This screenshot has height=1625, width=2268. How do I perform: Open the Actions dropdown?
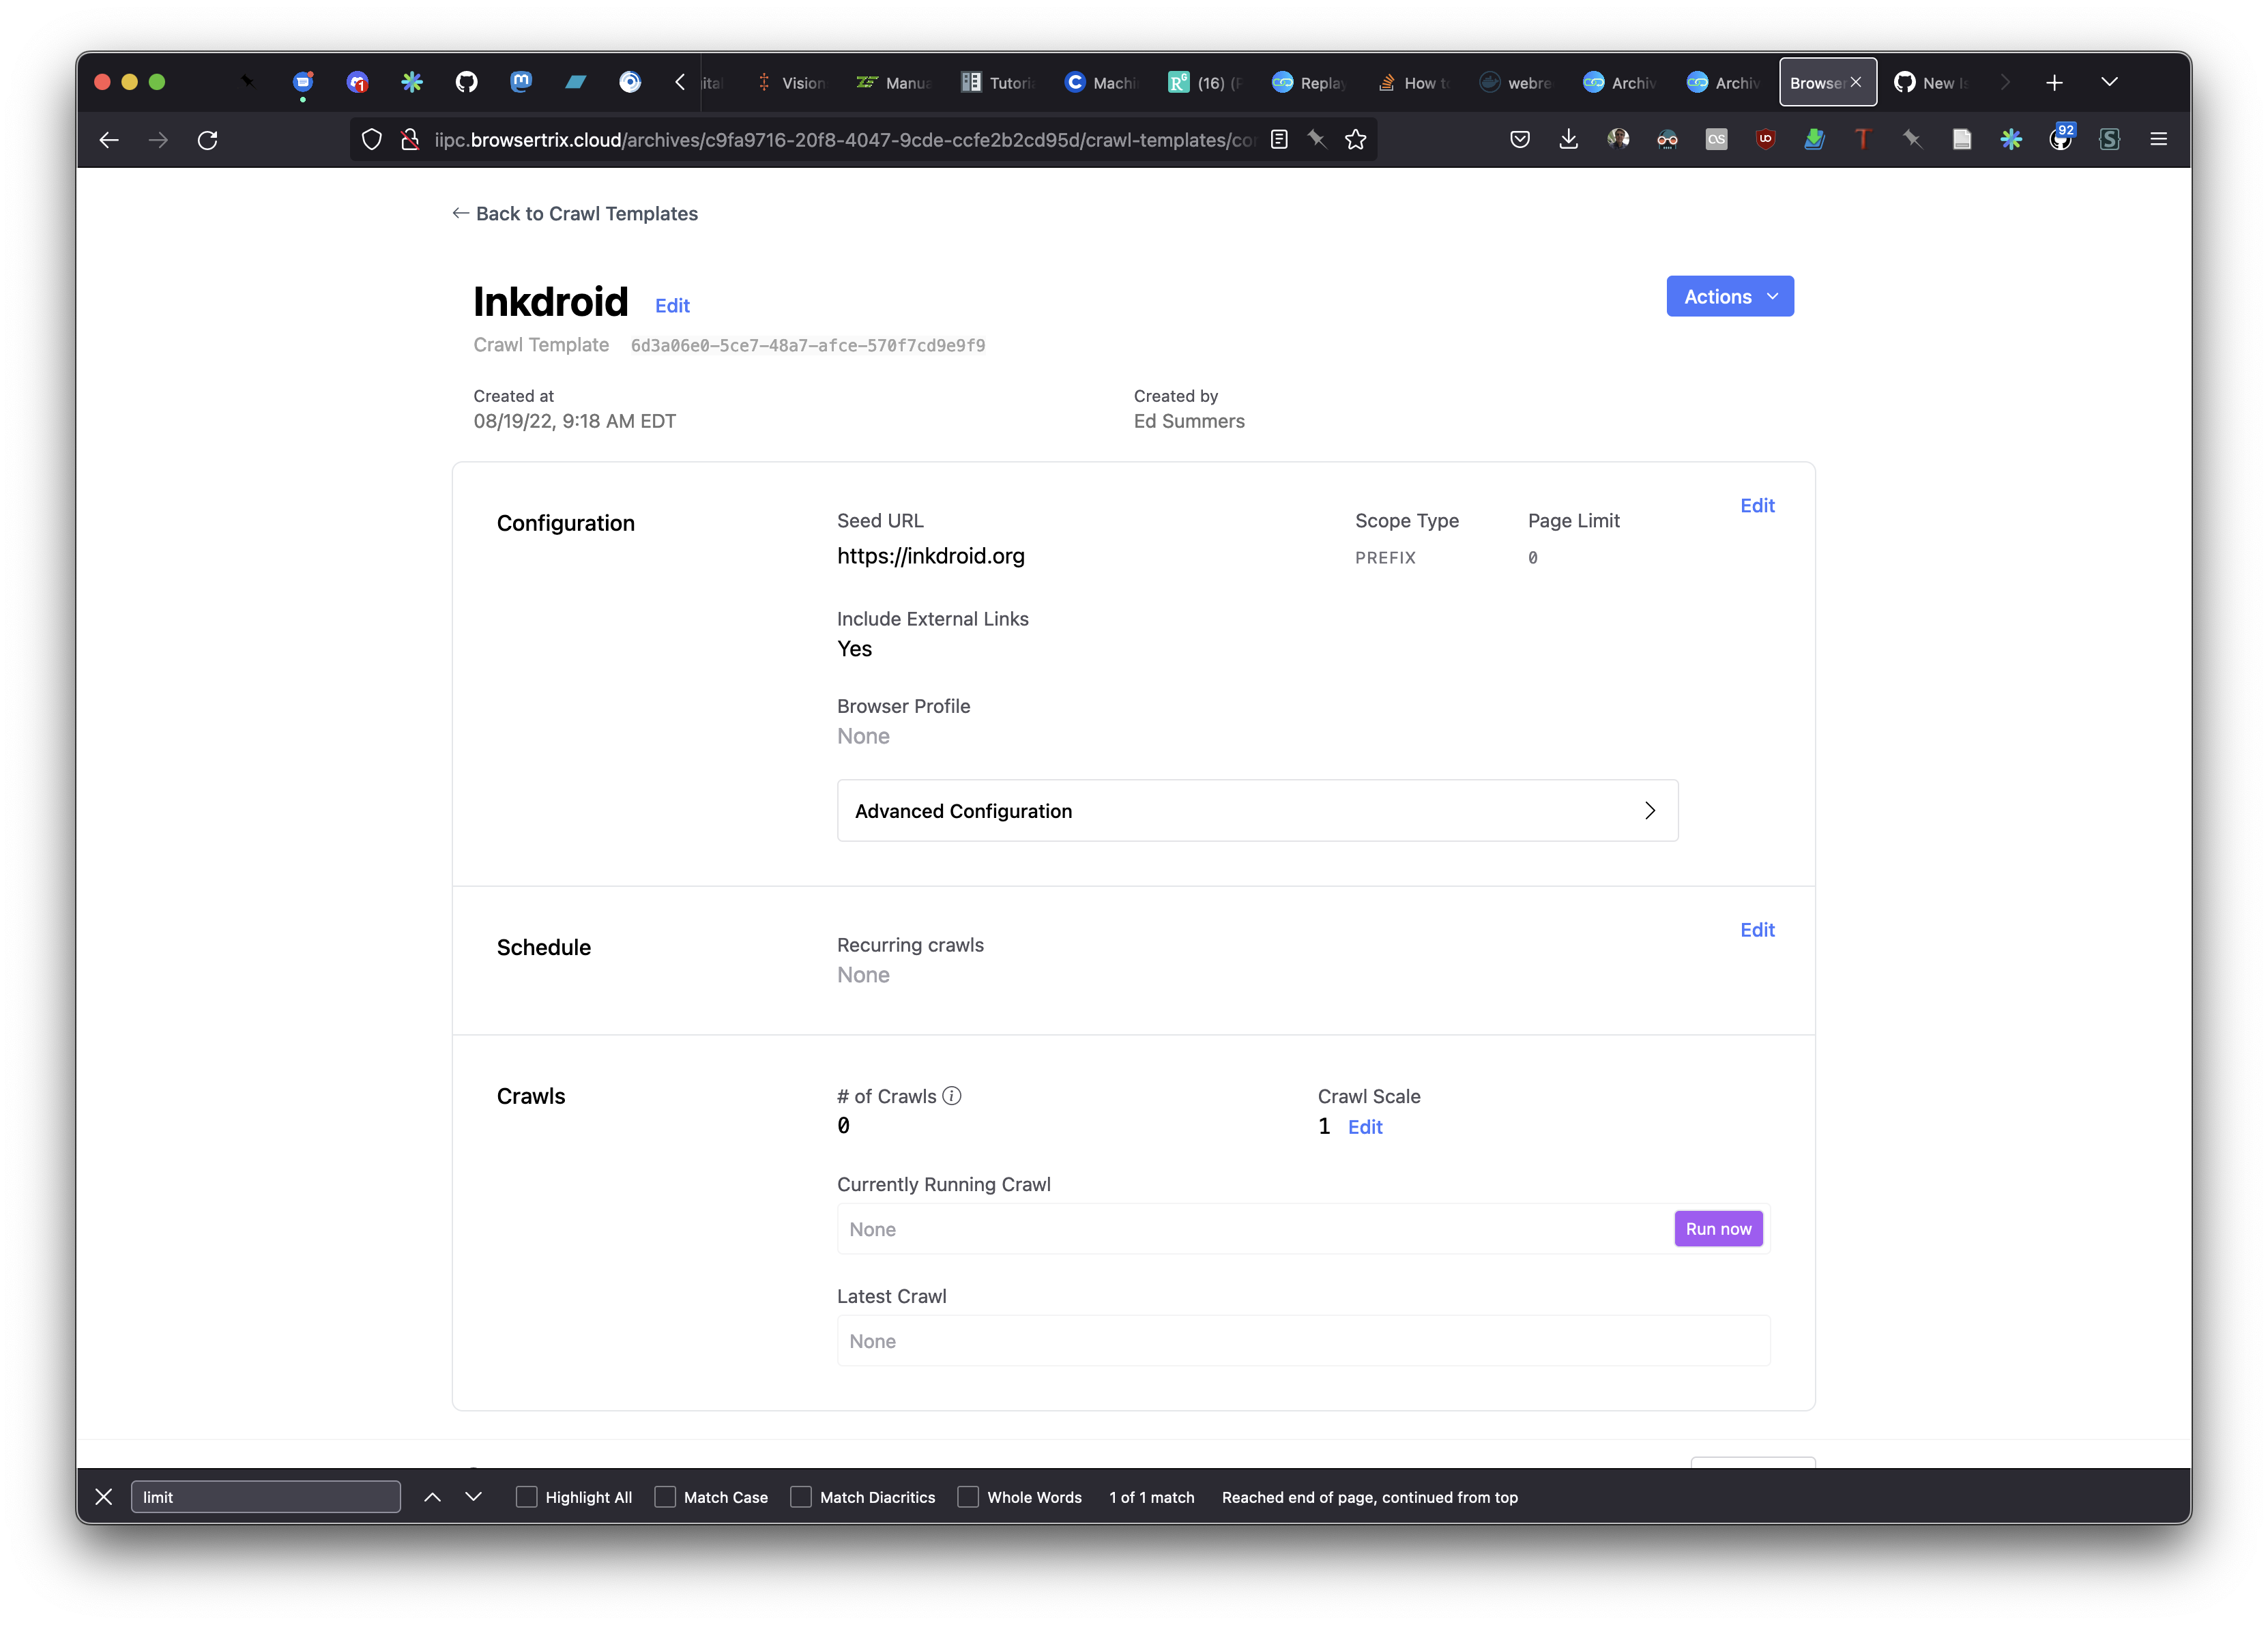click(1729, 296)
